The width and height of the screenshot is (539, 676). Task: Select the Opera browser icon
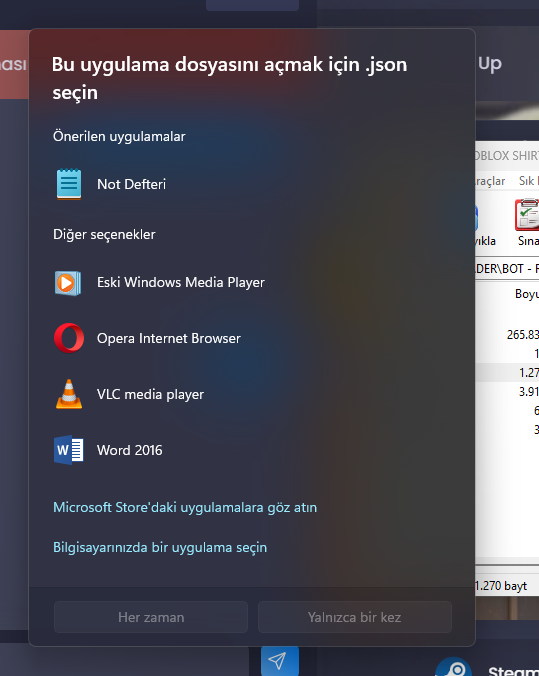[x=69, y=338]
